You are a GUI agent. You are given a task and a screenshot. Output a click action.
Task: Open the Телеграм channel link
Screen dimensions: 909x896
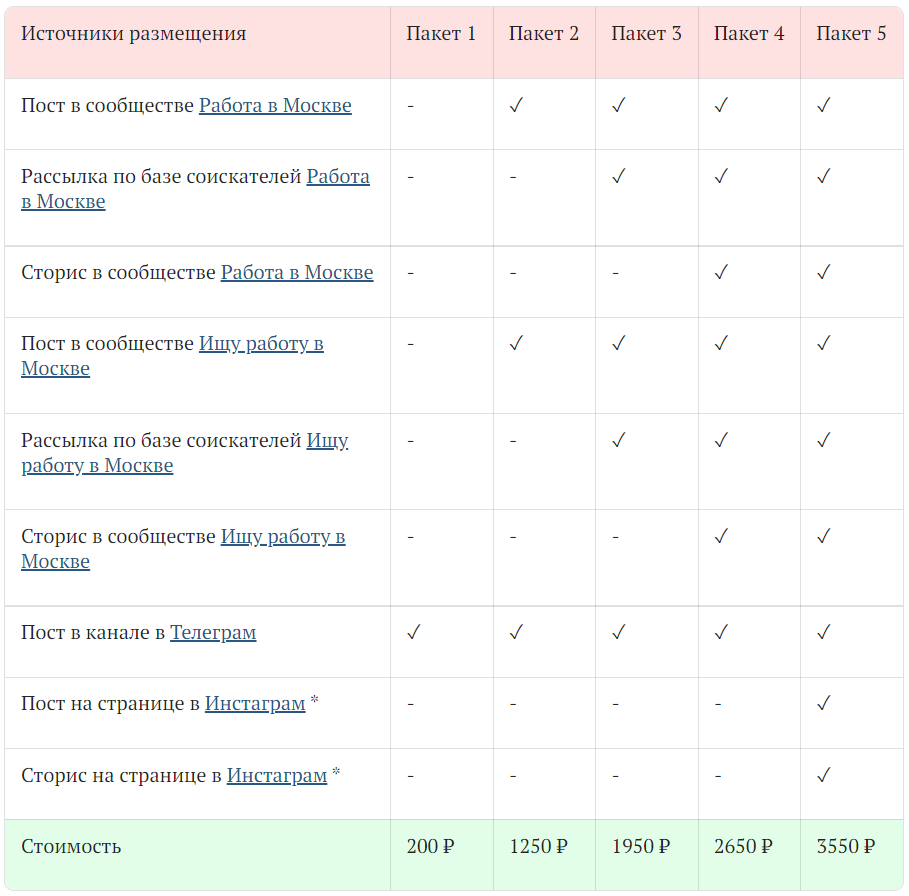pos(213,632)
